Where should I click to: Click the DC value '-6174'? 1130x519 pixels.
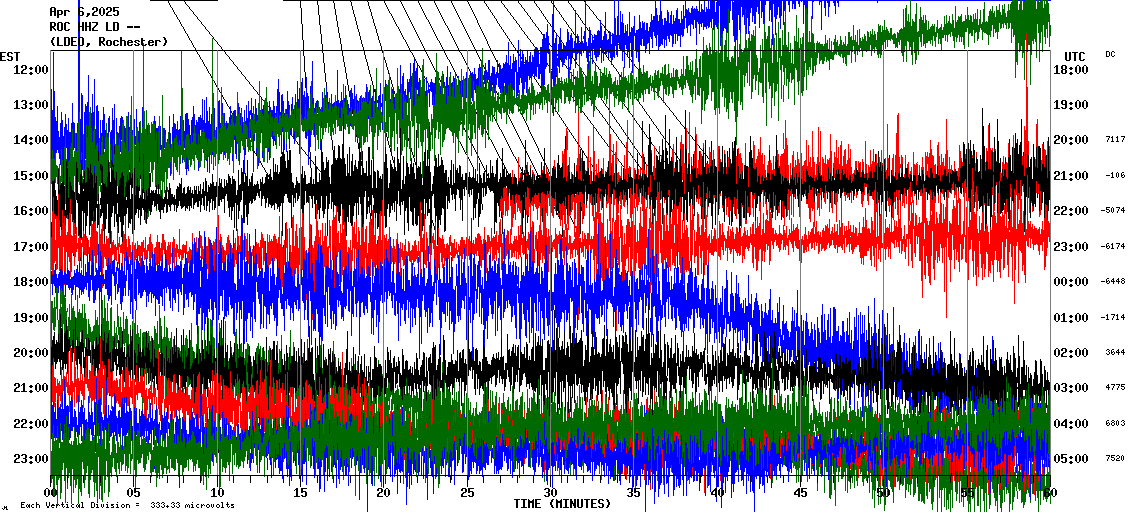(1113, 247)
